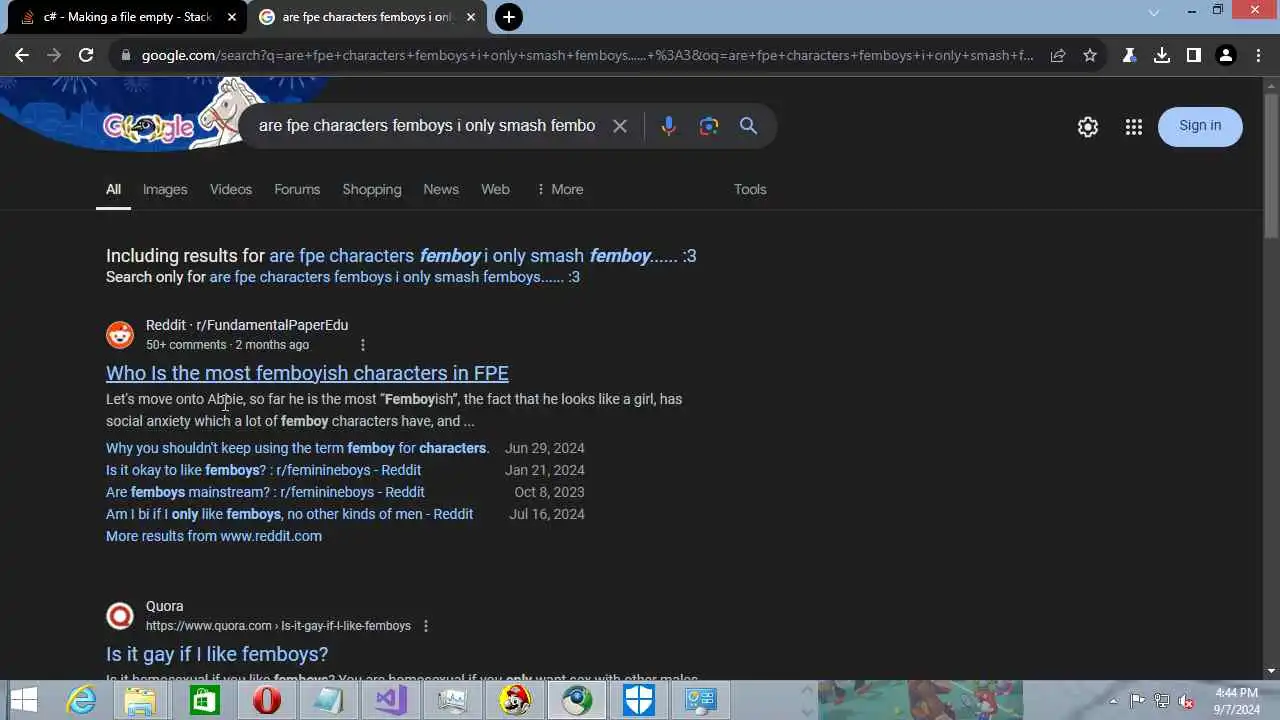Open Google quick settings gear
Viewport: 1280px width, 720px height.
click(x=1088, y=126)
